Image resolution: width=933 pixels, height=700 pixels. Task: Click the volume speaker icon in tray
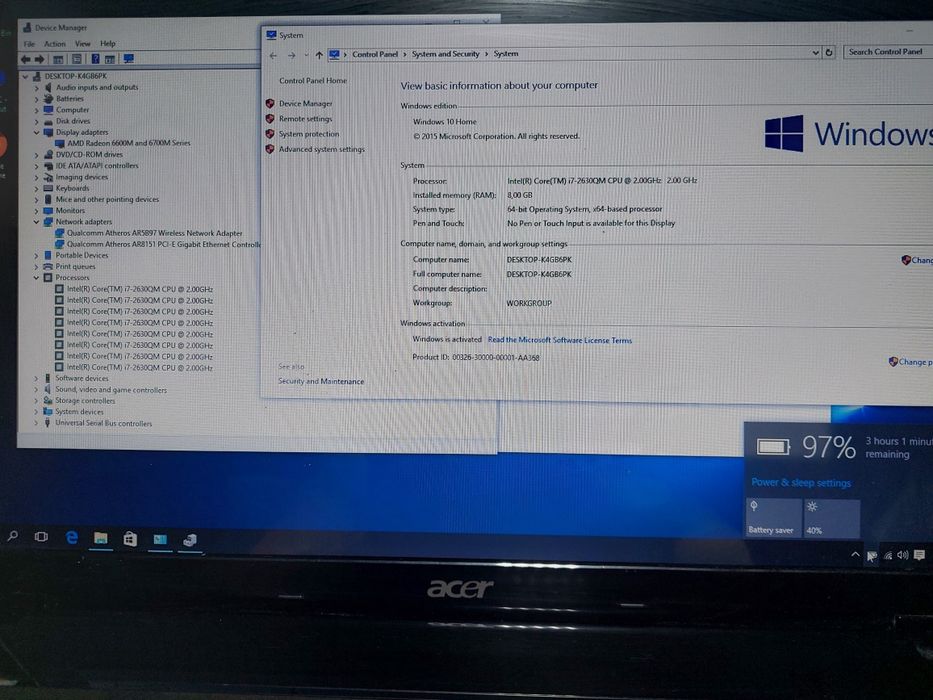pos(903,555)
